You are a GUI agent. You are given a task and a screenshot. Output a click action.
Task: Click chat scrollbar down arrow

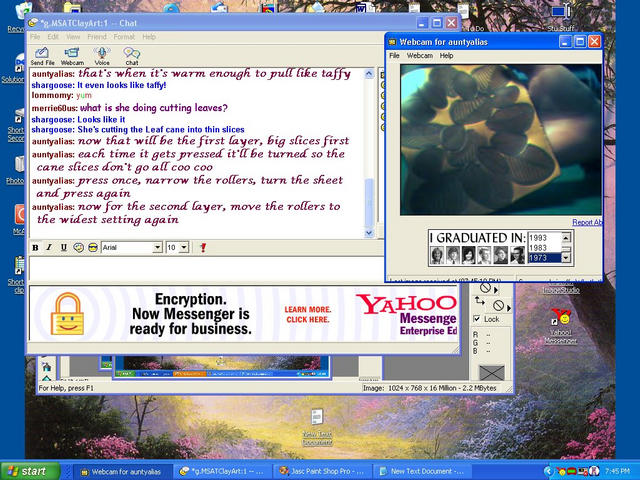pyautogui.click(x=369, y=233)
